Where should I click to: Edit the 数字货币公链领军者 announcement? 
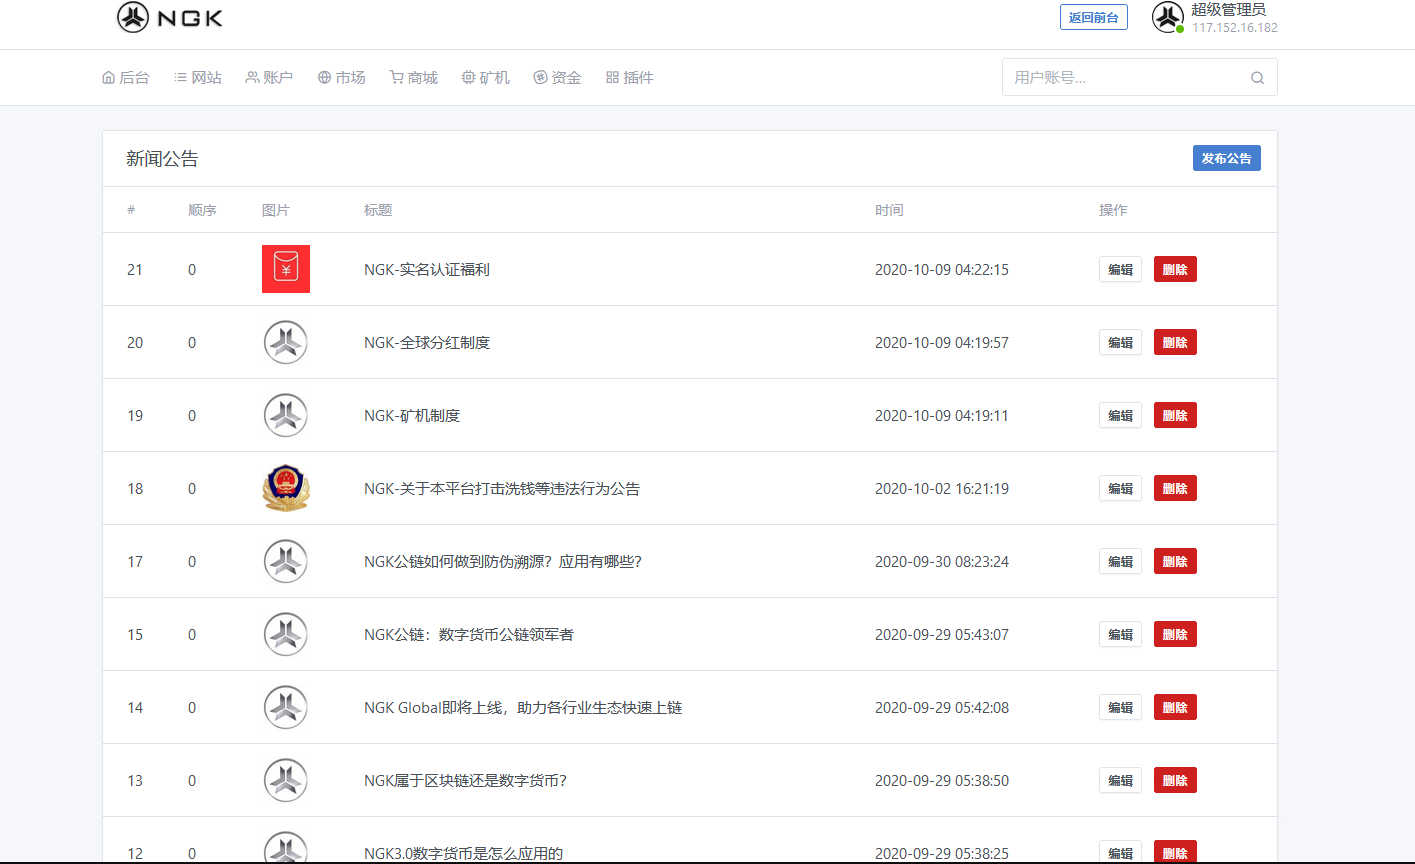point(1120,634)
